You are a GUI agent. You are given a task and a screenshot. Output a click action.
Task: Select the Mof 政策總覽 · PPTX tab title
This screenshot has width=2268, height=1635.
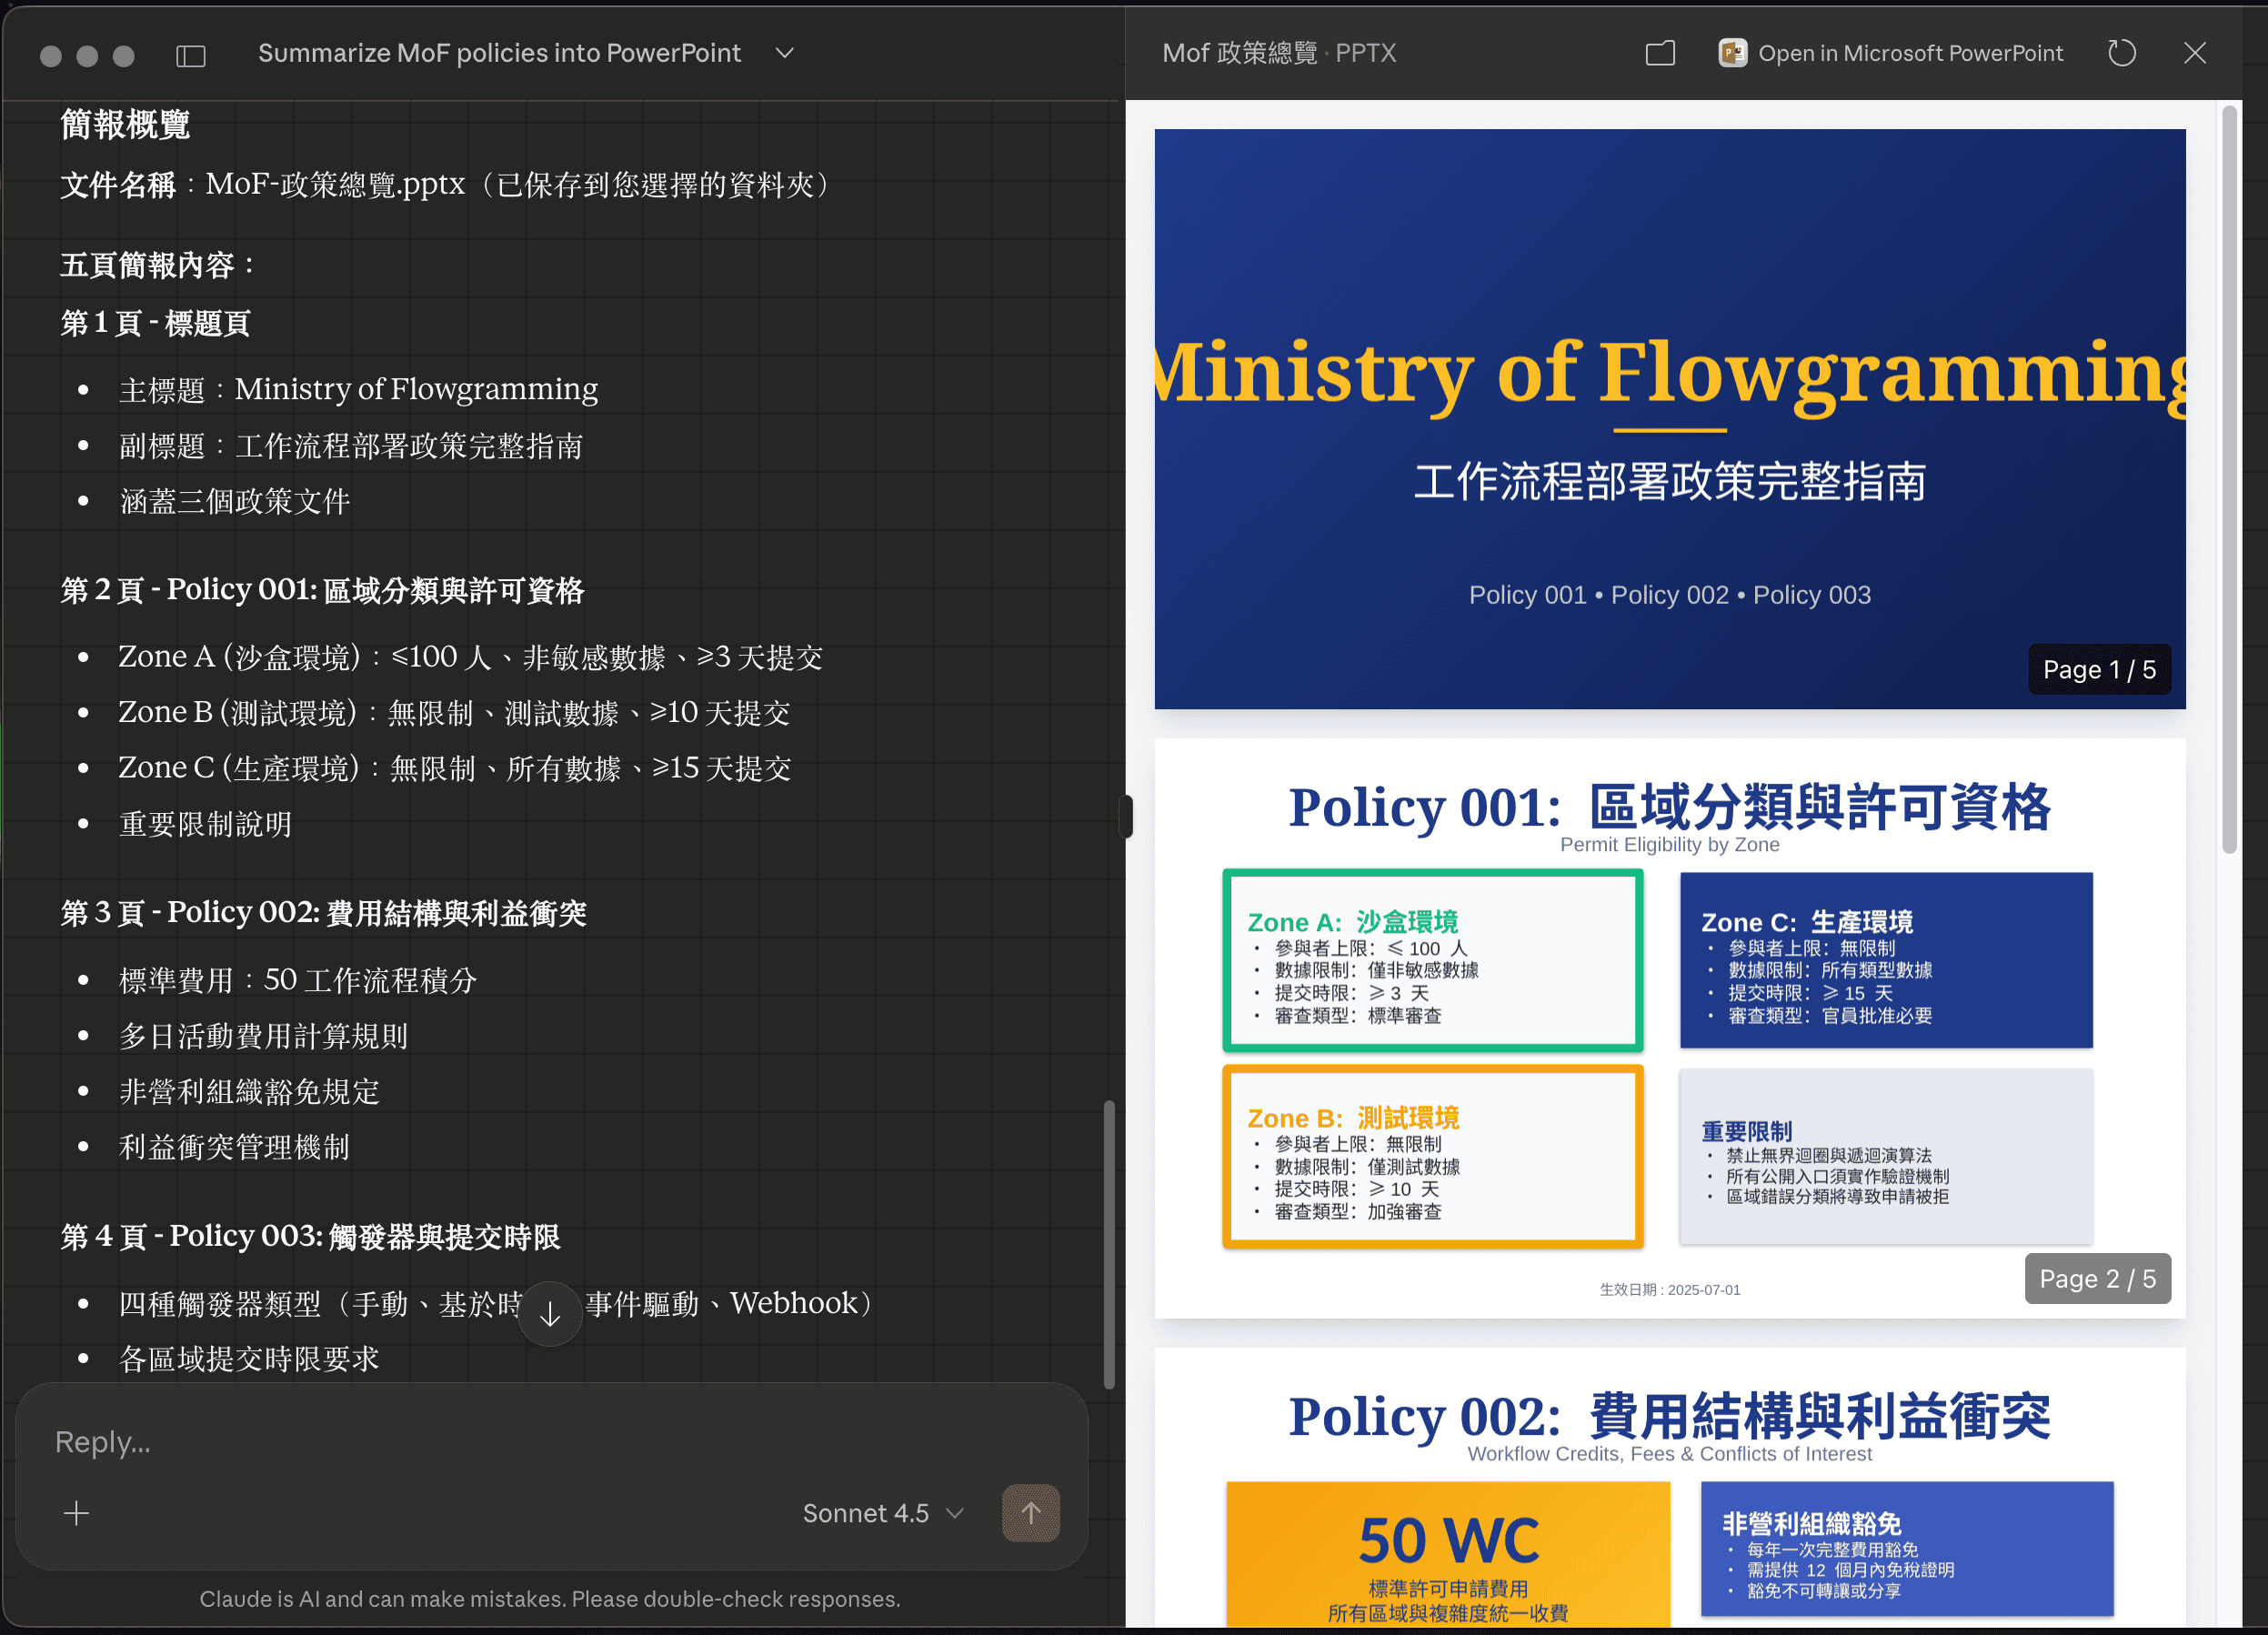coord(1280,52)
